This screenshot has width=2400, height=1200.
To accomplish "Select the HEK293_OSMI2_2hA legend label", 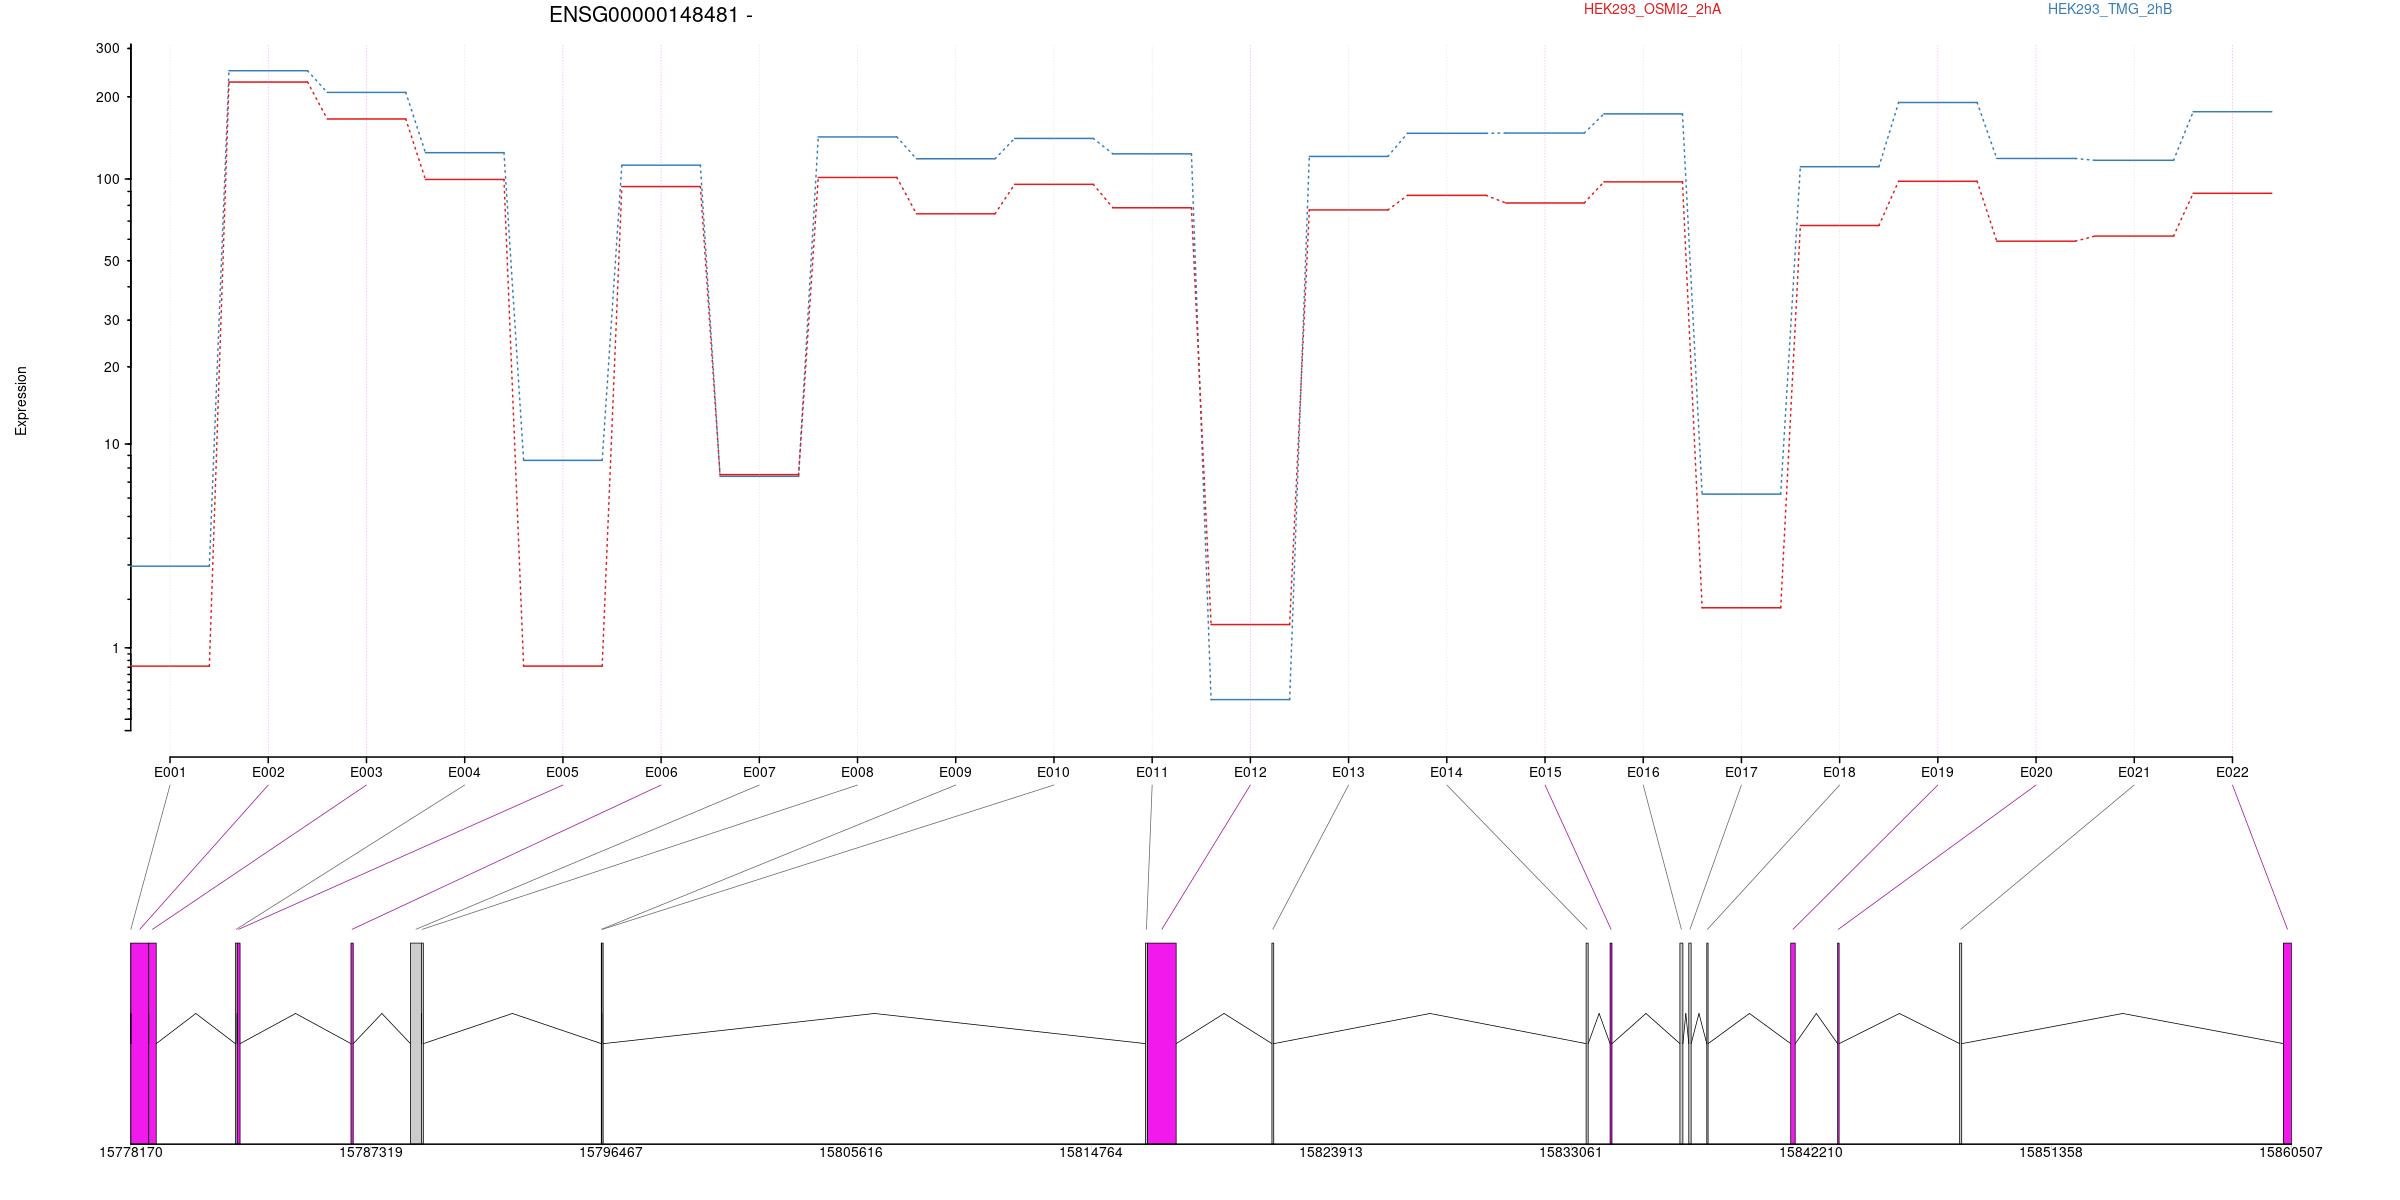I will (x=1652, y=9).
